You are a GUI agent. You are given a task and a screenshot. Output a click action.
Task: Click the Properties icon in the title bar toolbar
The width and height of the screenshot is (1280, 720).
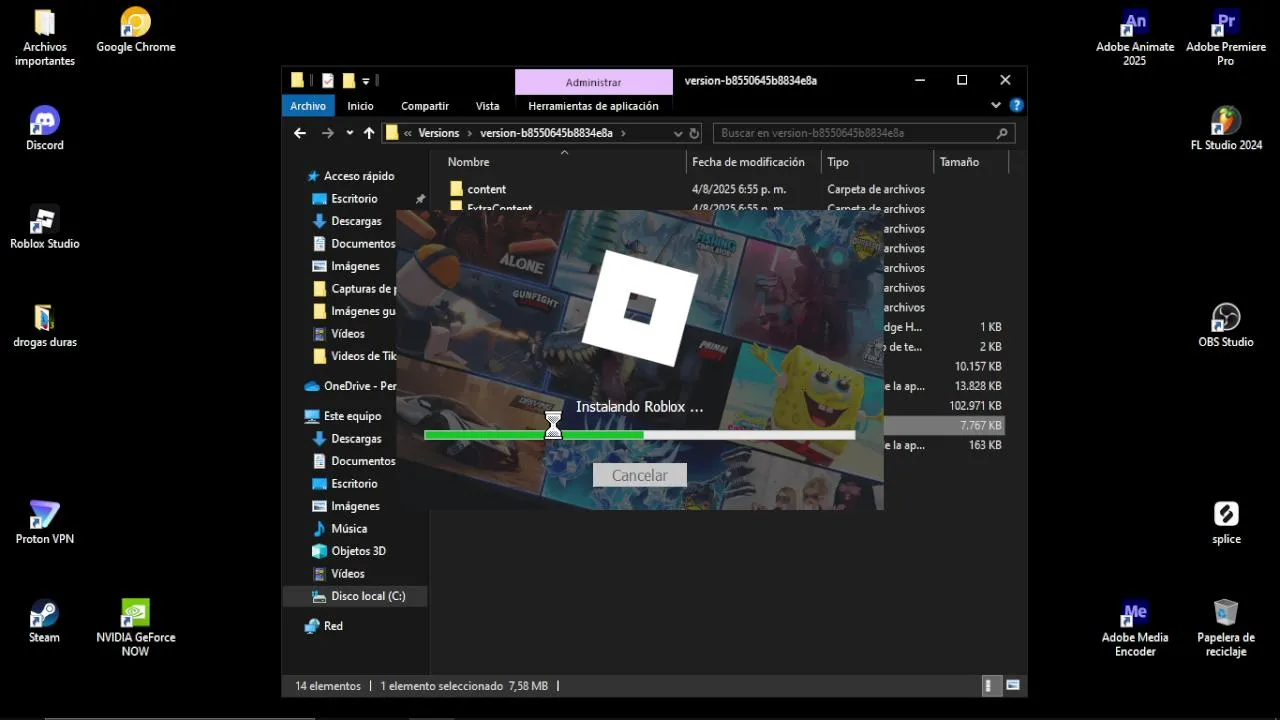(328, 80)
